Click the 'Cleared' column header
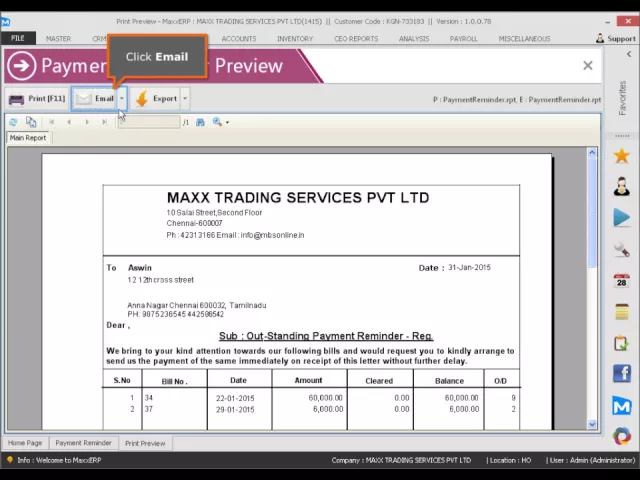Screen dimensions: 640x480 [x=379, y=381]
